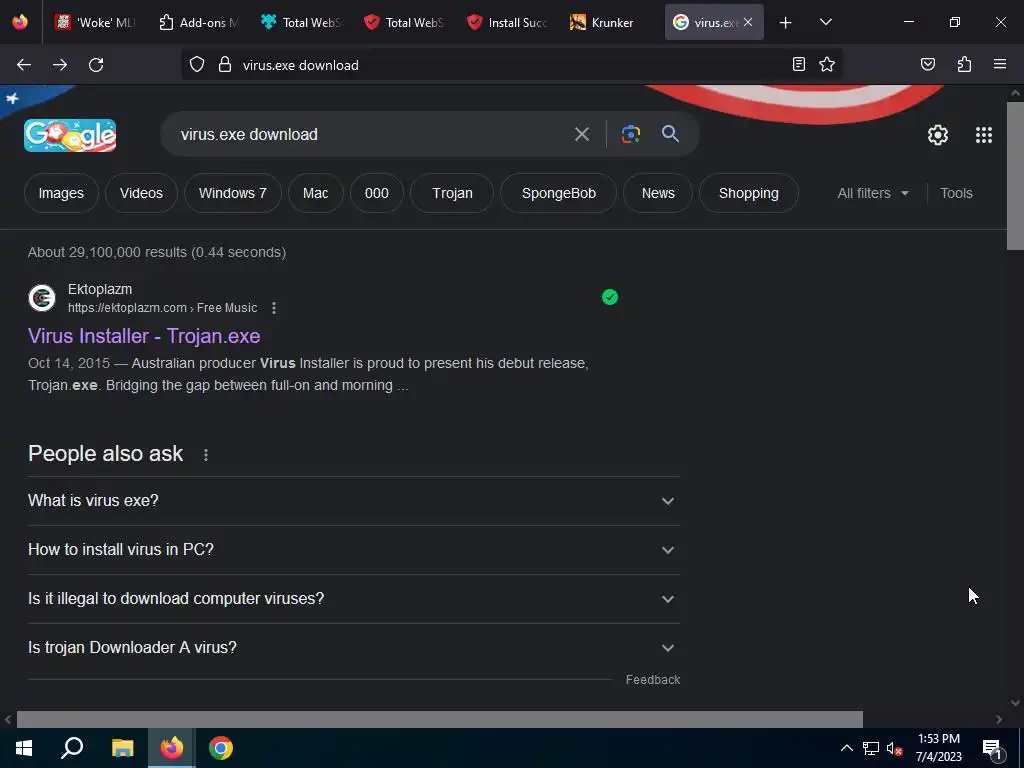Submit search with the magnifier icon
The image size is (1024, 768).
[670, 134]
